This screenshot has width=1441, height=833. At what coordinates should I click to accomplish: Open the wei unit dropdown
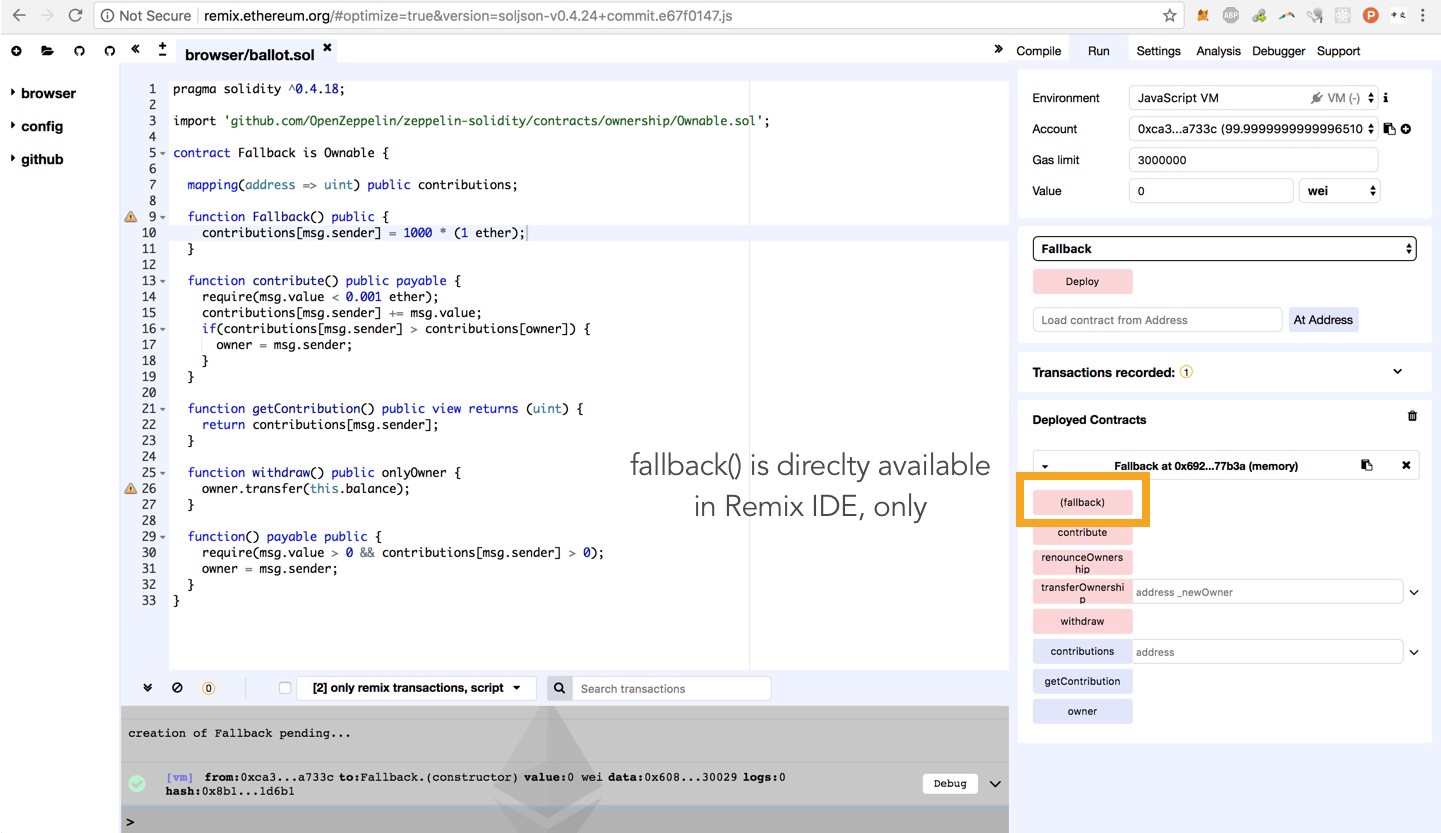pyautogui.click(x=1338, y=191)
